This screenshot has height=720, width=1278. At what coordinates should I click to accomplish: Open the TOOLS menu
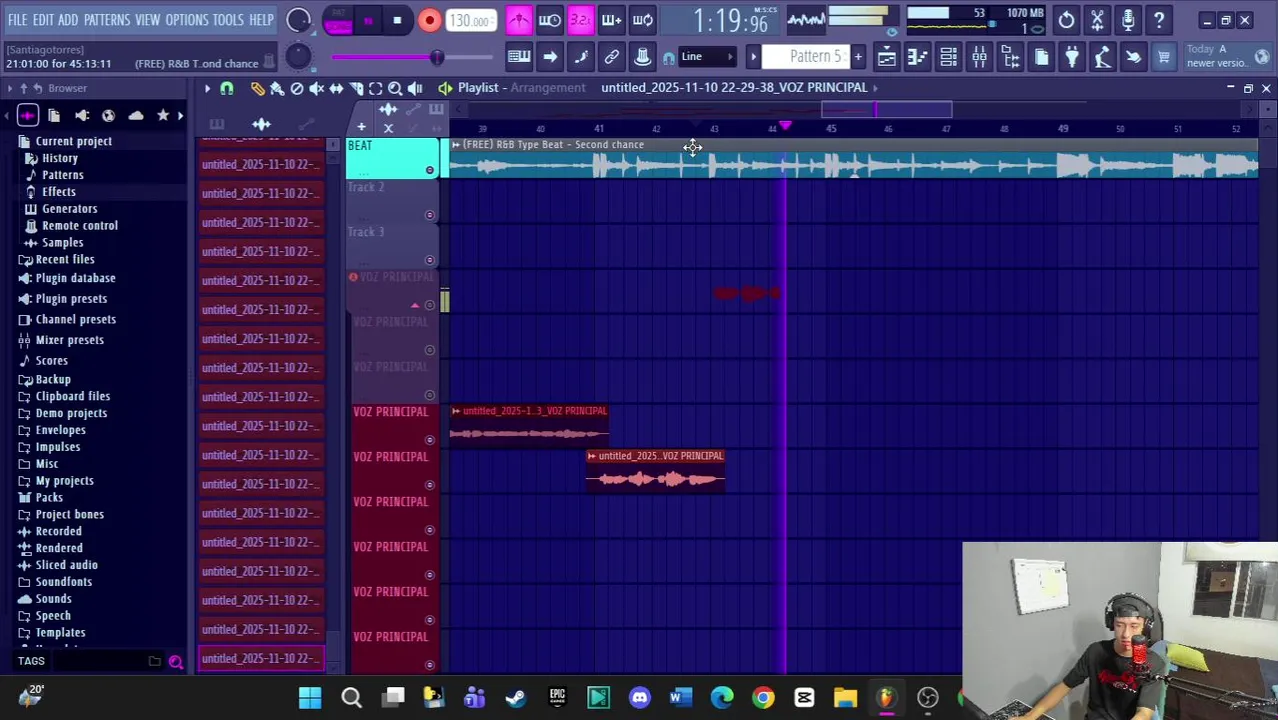[x=228, y=20]
